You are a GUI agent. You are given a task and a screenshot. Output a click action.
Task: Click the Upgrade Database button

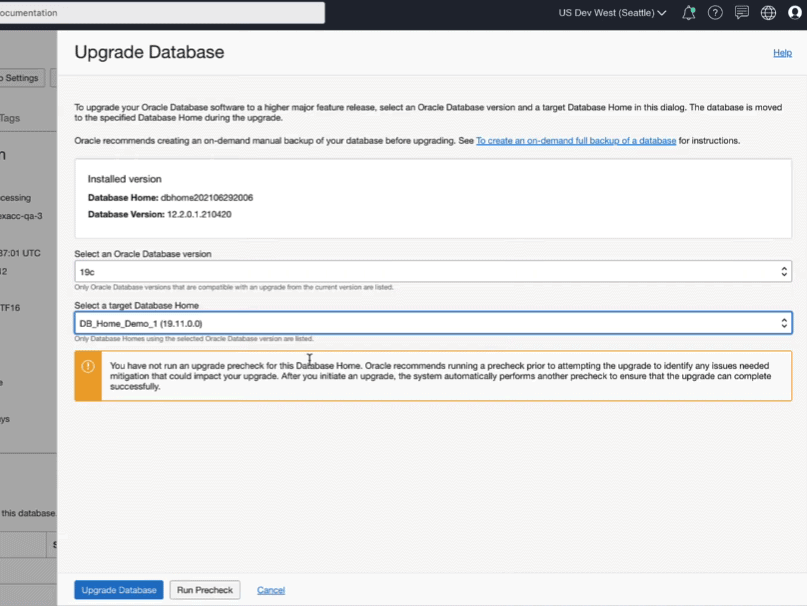point(118,589)
